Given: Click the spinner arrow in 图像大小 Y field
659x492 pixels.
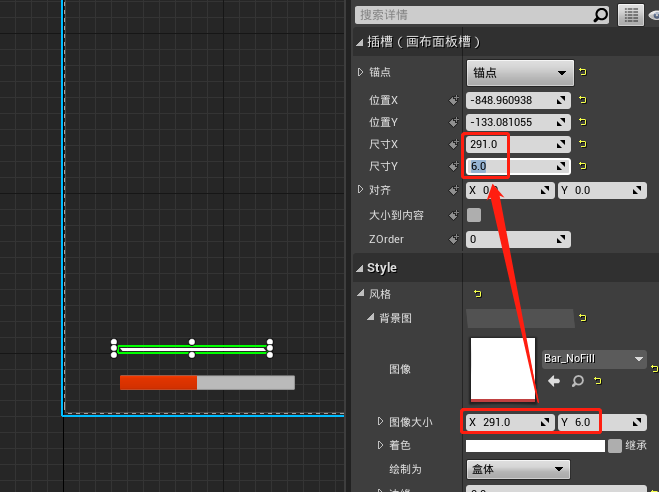Looking at the screenshot, I should pos(637,422).
